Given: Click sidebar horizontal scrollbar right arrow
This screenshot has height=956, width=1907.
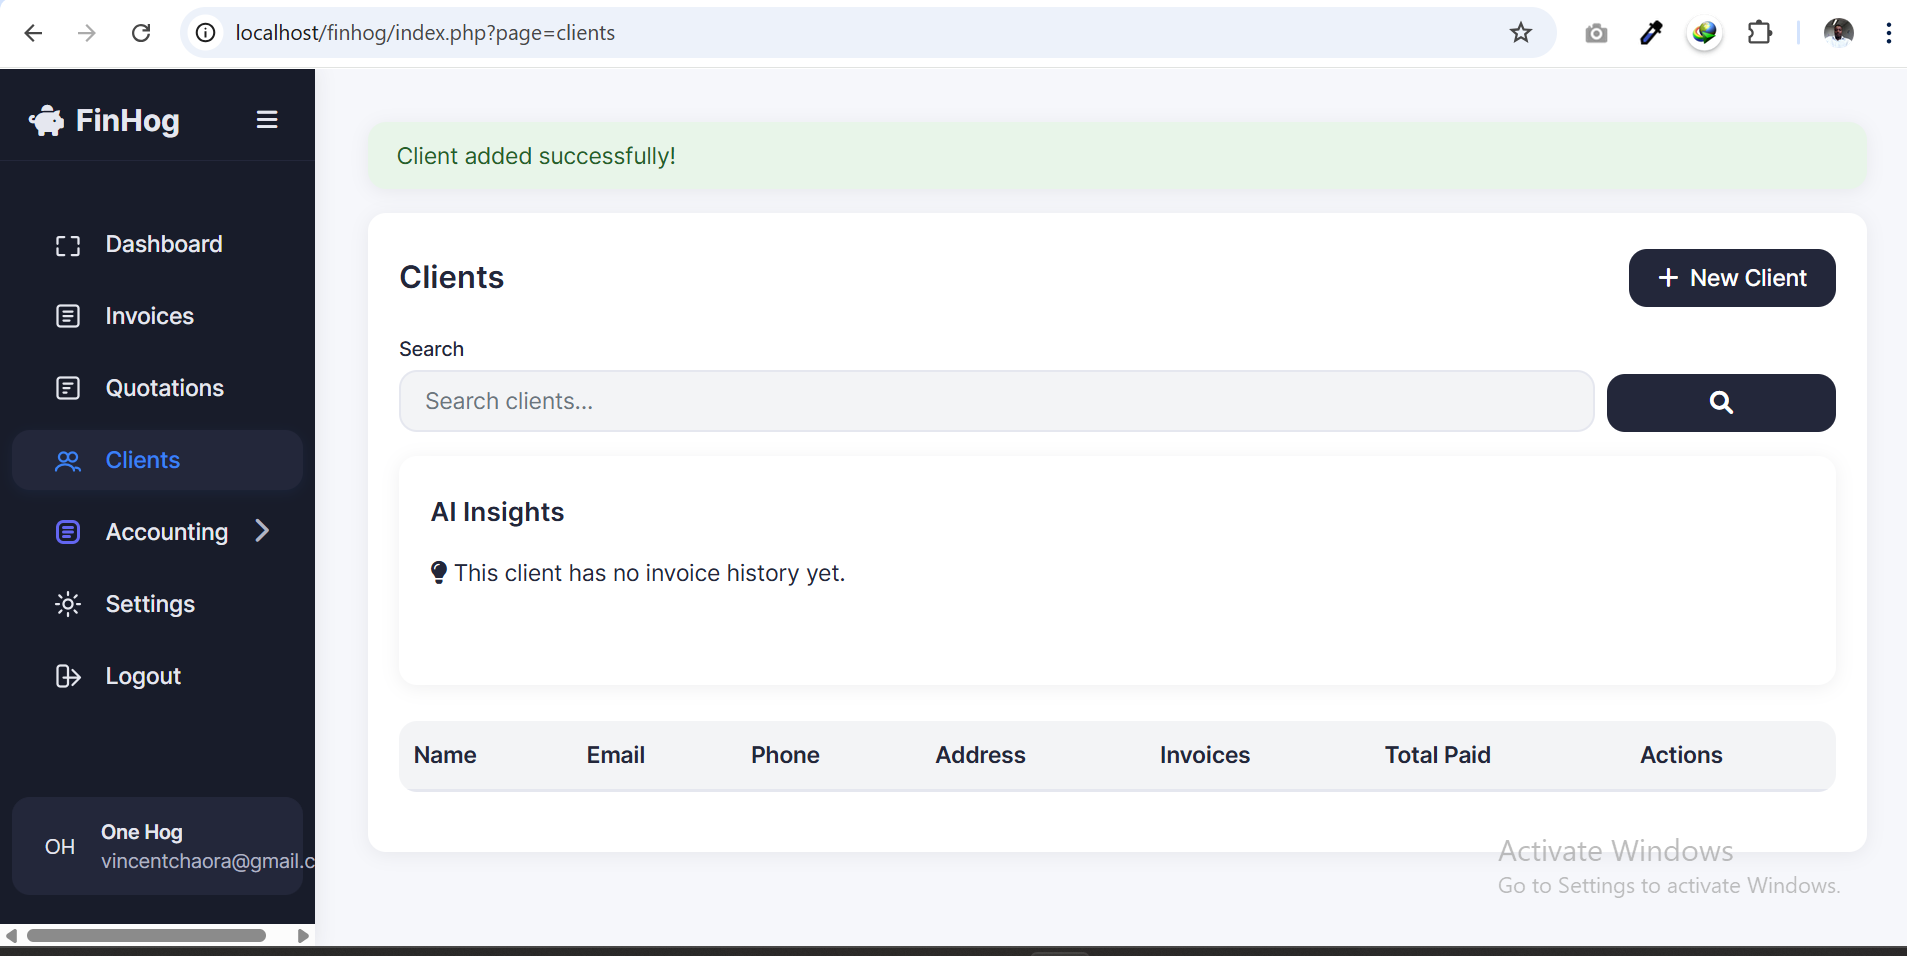Looking at the screenshot, I should [303, 936].
